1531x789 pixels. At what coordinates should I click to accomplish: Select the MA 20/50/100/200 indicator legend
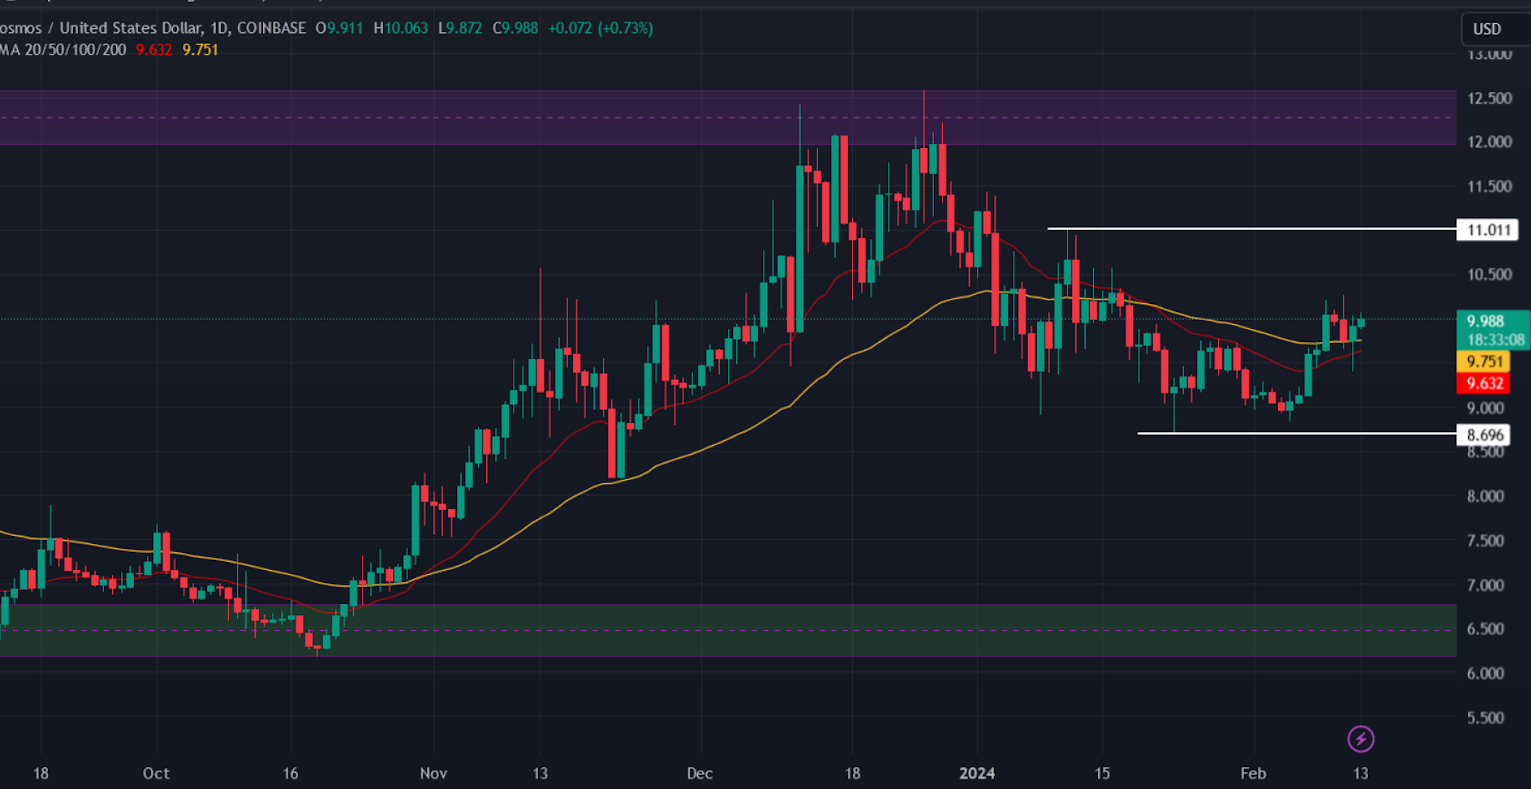coord(63,50)
